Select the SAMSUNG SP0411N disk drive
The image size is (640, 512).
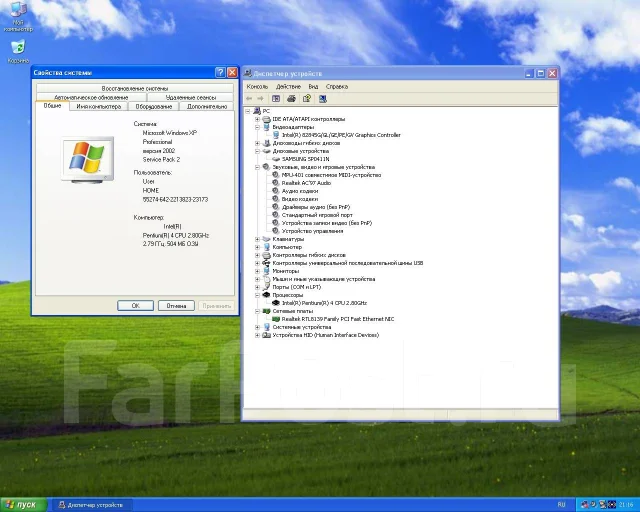305,159
